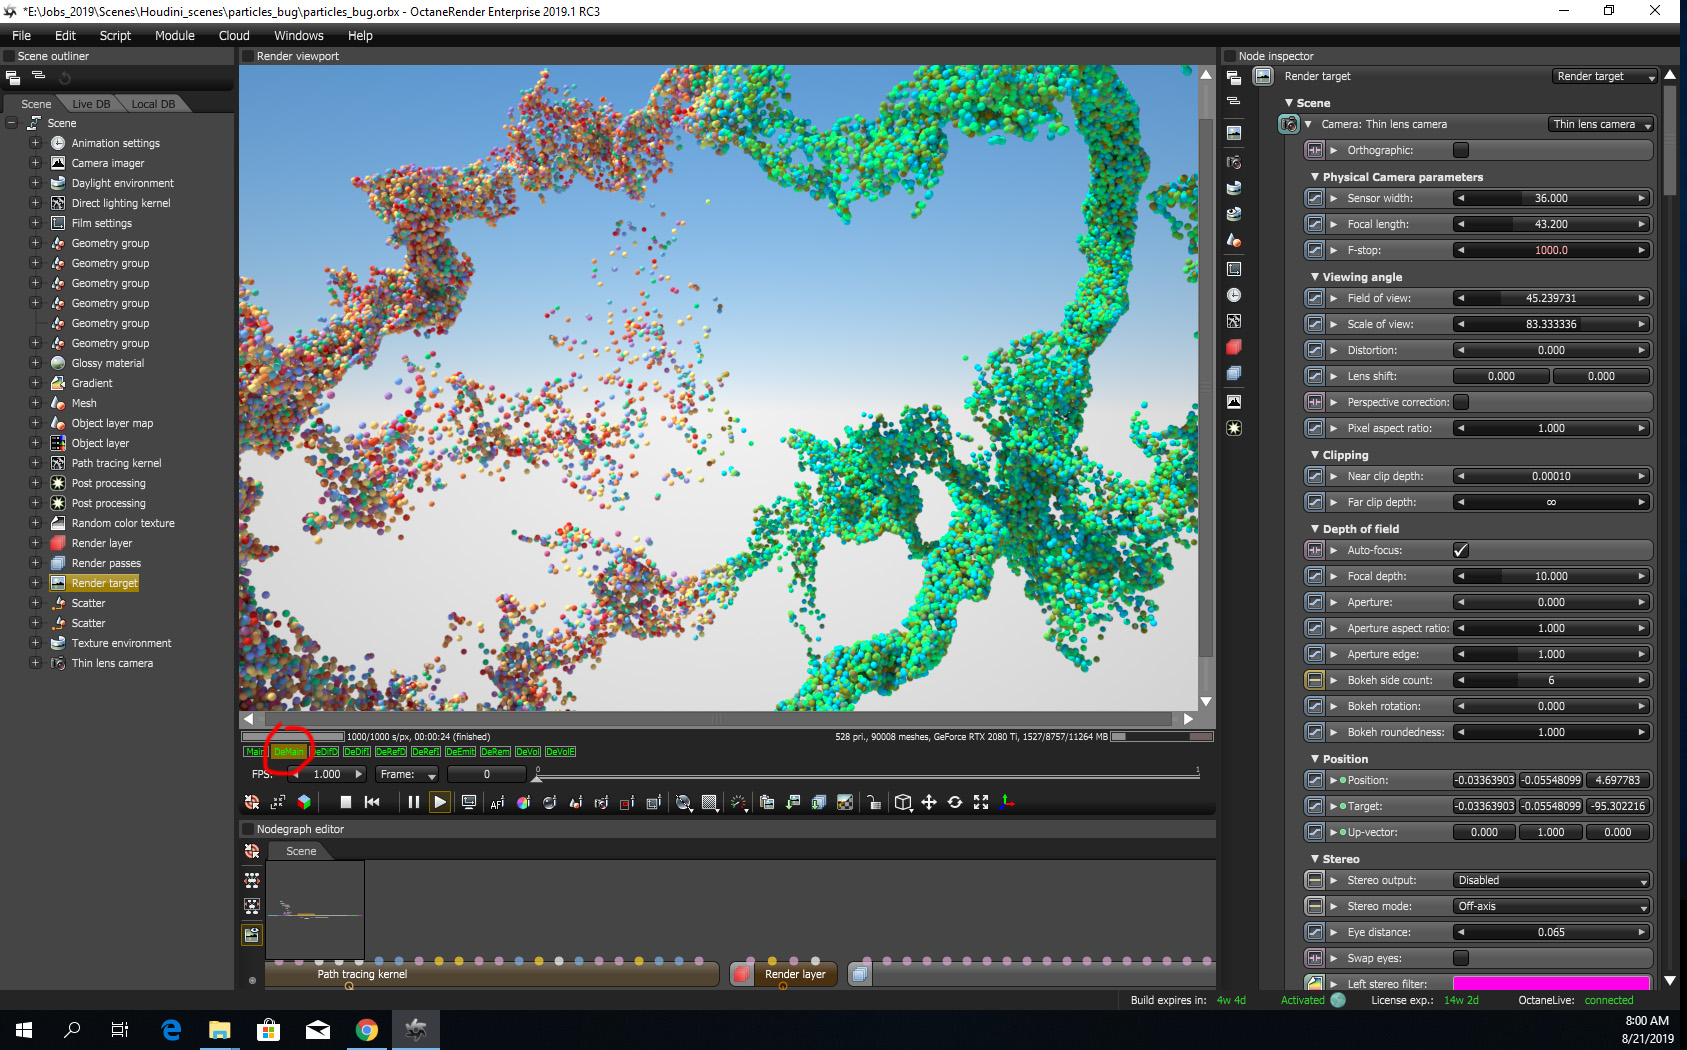Open the Script menu
This screenshot has width=1687, height=1050.
pyautogui.click(x=115, y=35)
